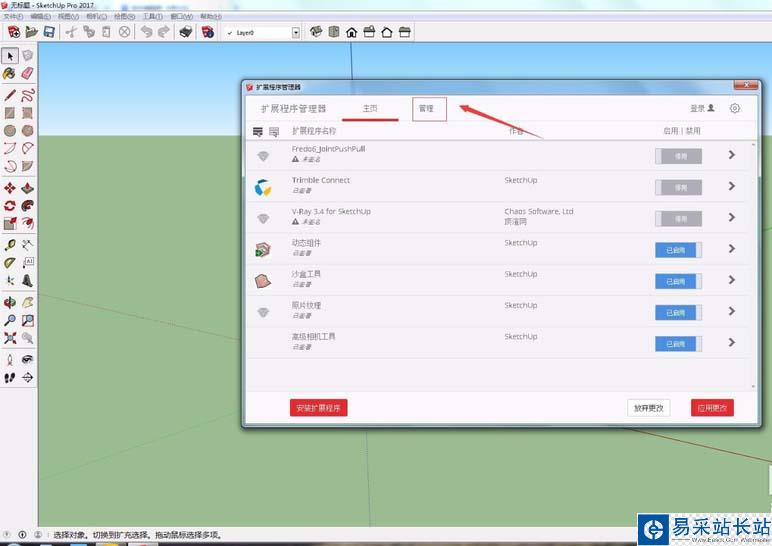This screenshot has width=772, height=546.
Task: Open the 帮助(H) menu
Action: coord(211,16)
